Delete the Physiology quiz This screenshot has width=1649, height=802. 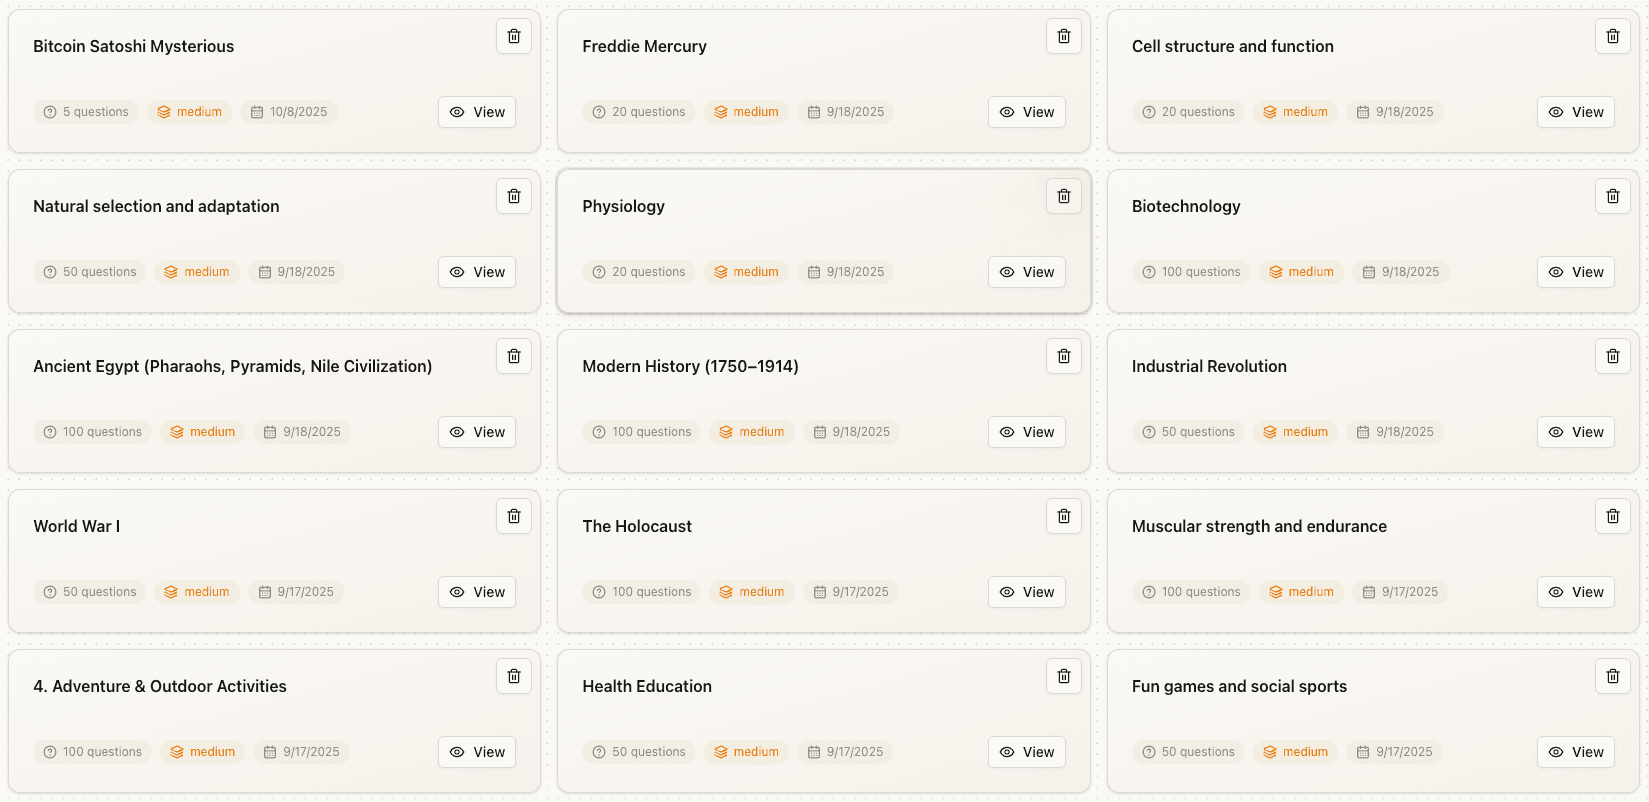(x=1063, y=196)
